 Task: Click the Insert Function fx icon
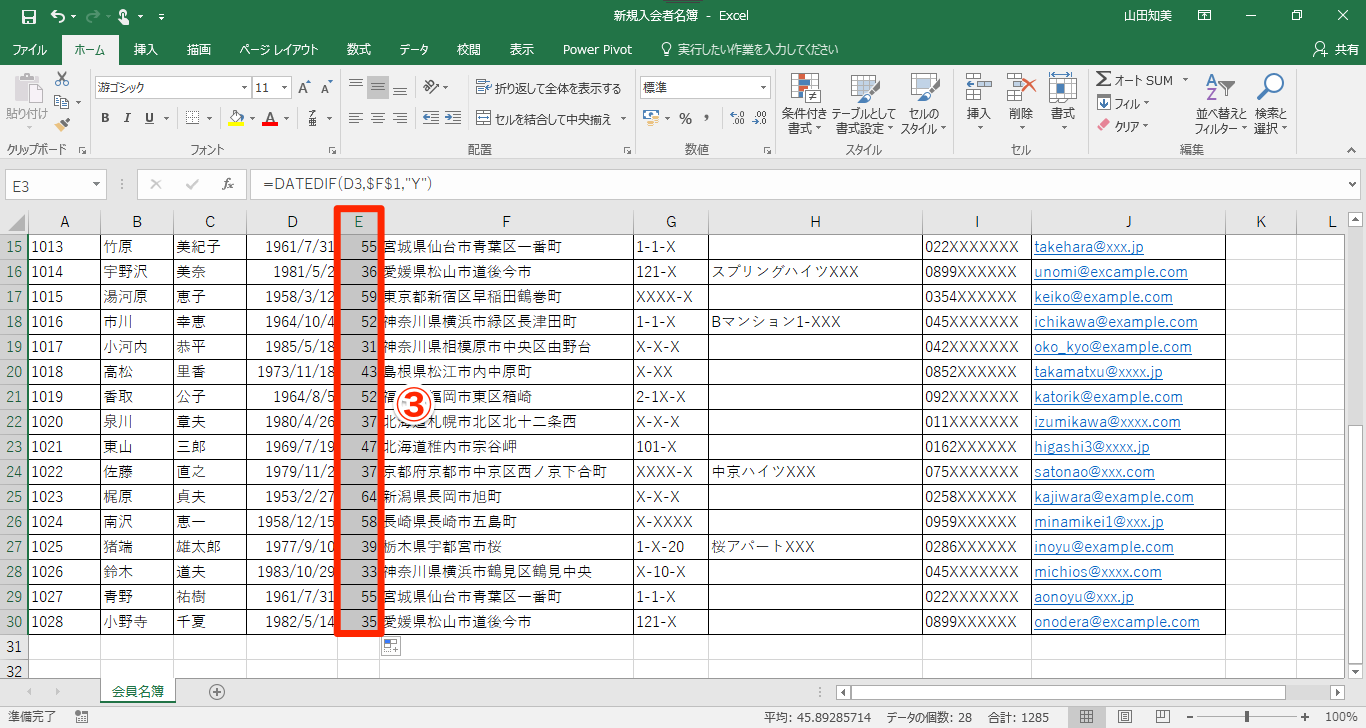(x=228, y=184)
